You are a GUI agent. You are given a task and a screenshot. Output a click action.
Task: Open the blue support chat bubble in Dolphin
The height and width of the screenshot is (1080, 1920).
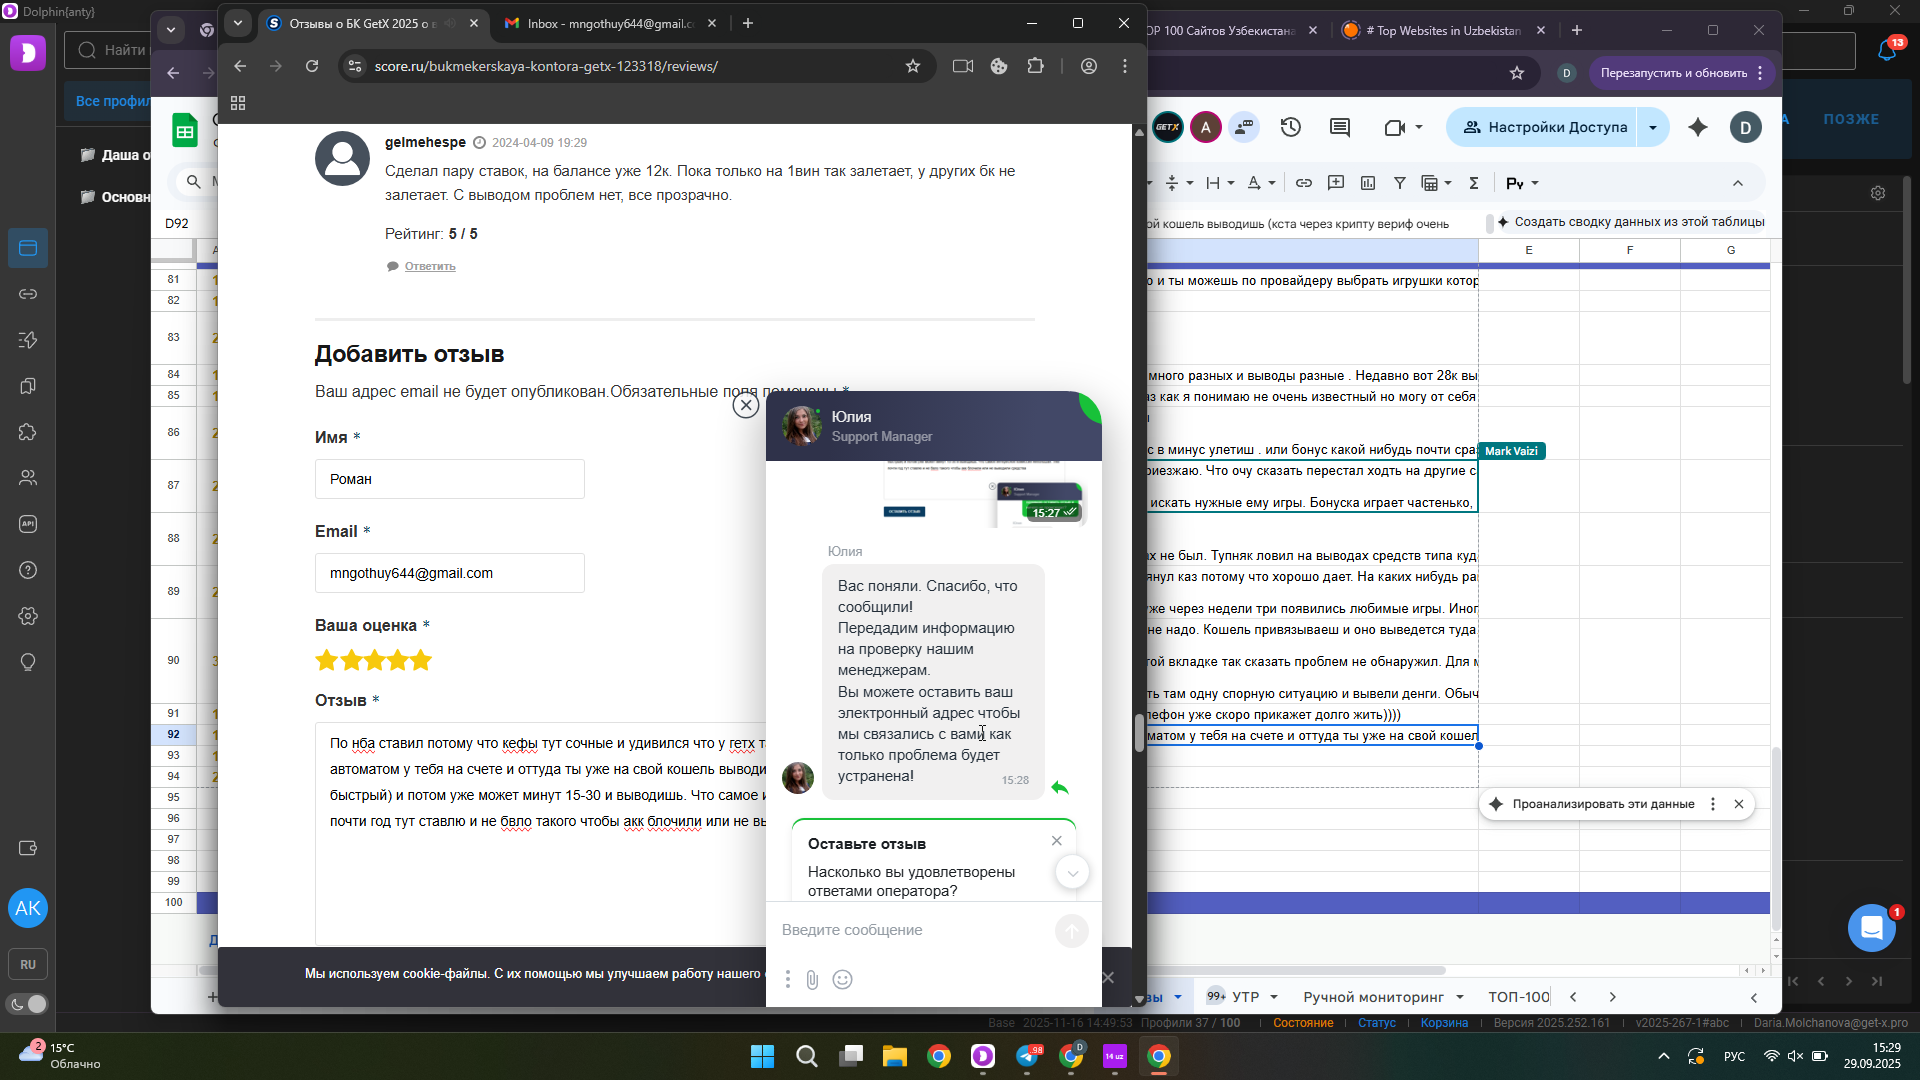click(1871, 928)
